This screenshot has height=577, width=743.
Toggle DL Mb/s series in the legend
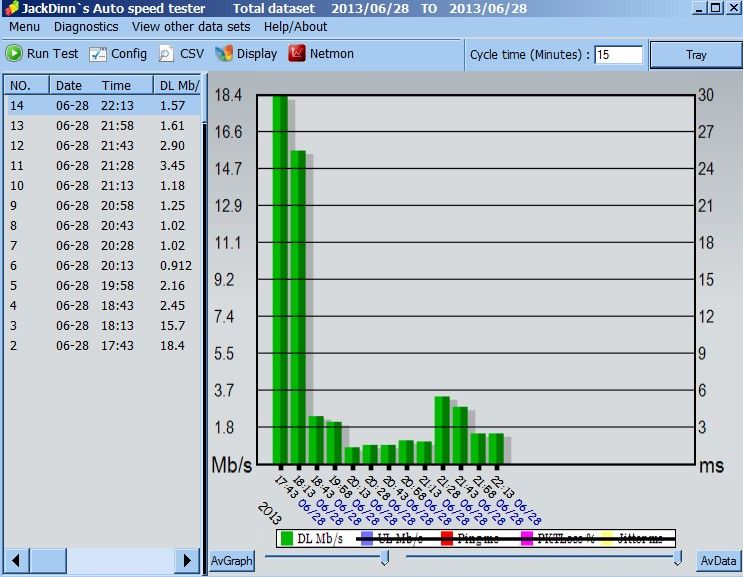(311, 539)
